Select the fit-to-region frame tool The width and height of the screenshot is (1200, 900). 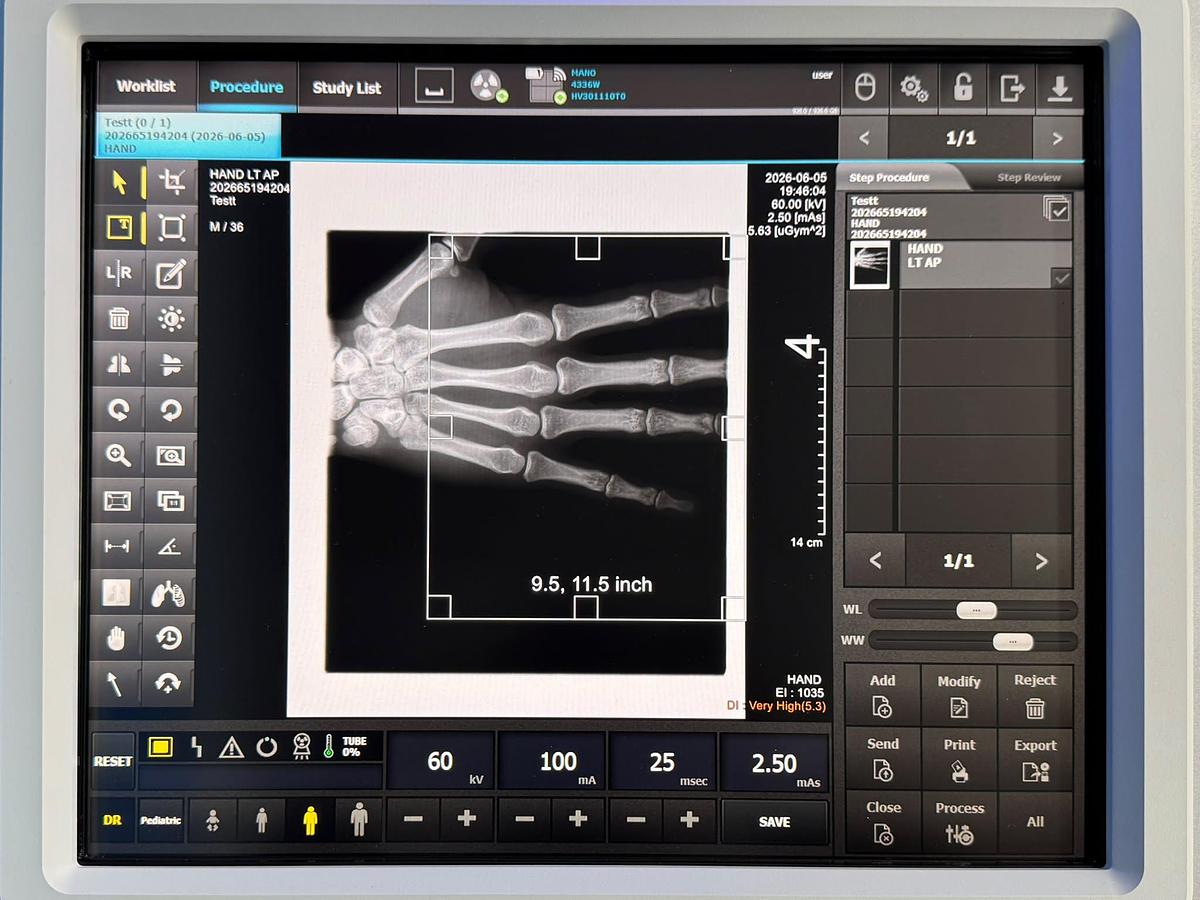(172, 229)
